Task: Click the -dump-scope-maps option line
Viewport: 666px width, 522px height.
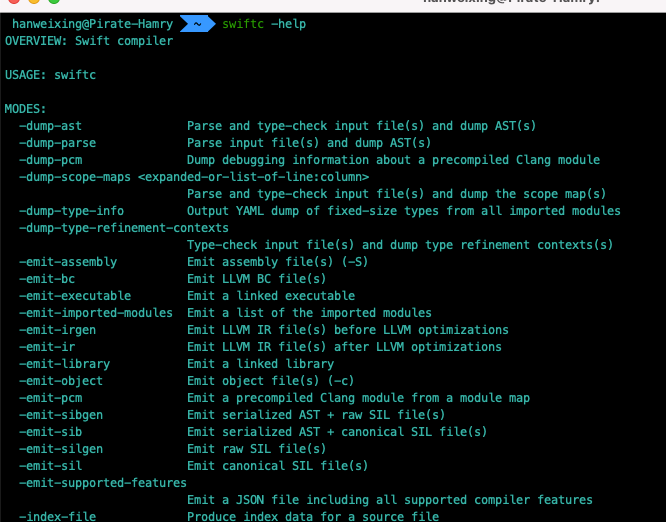Action: pyautogui.click(x=193, y=177)
